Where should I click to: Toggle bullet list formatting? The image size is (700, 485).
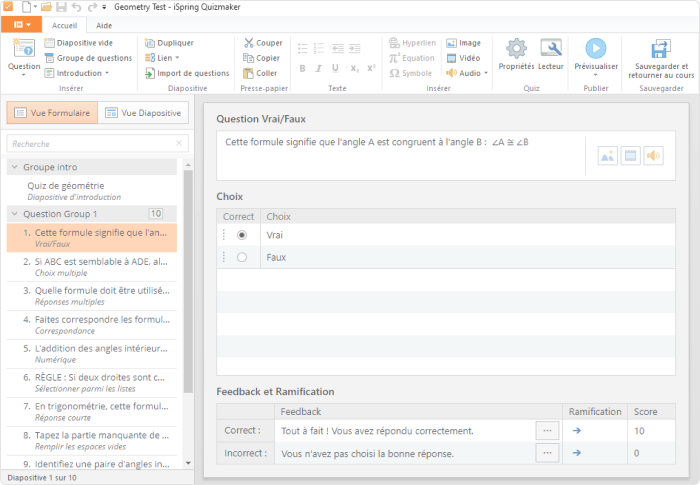point(303,48)
